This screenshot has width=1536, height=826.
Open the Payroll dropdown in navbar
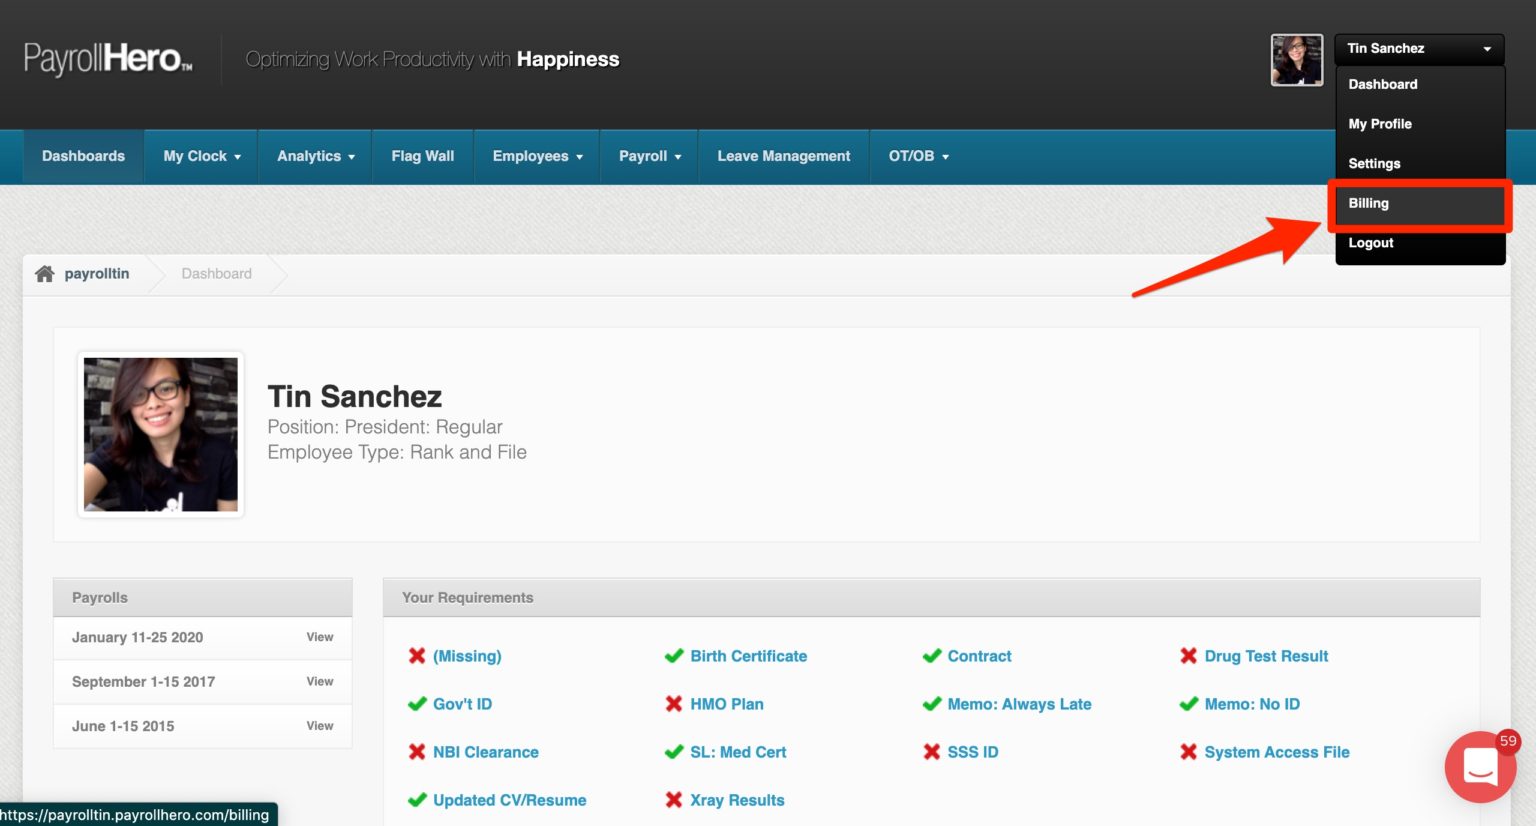pos(649,156)
